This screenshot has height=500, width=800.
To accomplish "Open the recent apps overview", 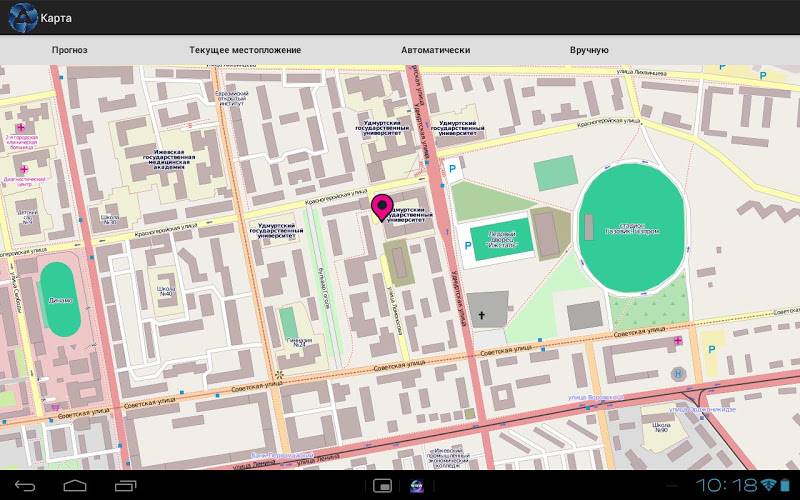I will click(x=125, y=485).
